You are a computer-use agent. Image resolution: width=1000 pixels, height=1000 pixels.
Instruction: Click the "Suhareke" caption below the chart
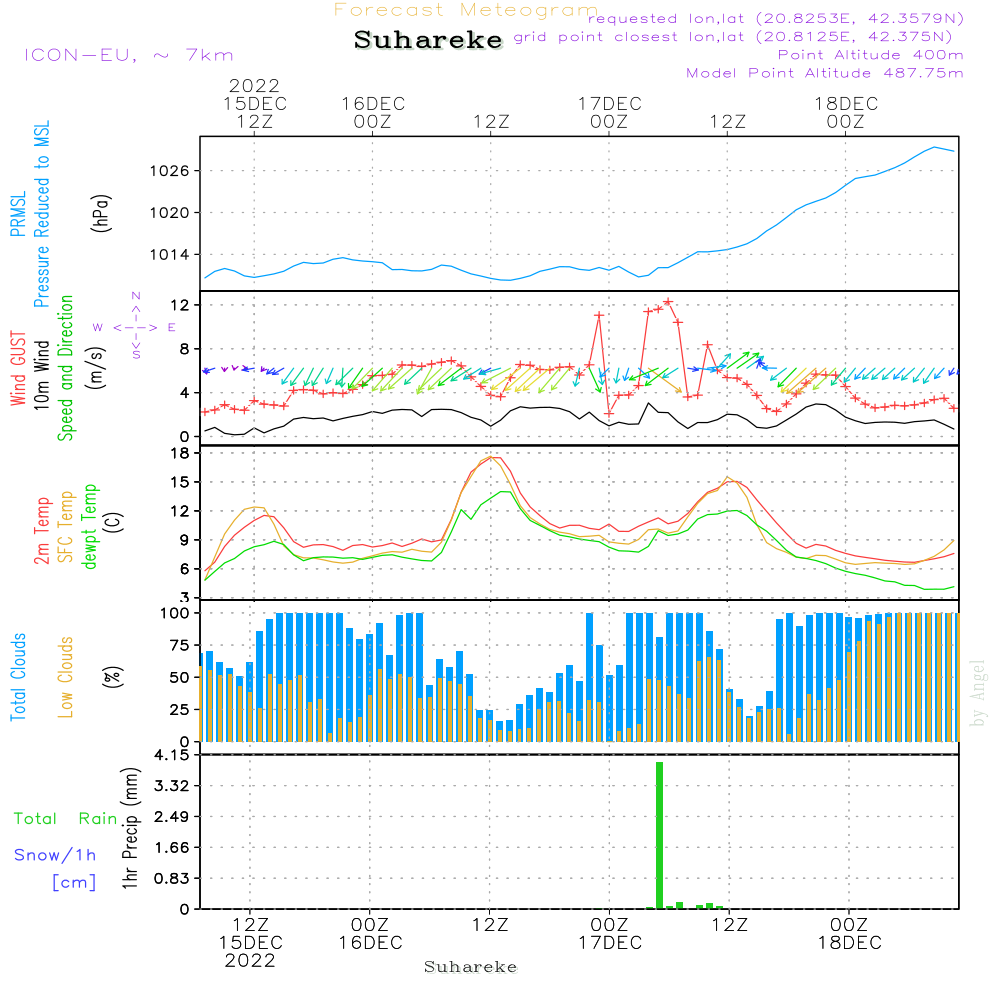(470, 967)
